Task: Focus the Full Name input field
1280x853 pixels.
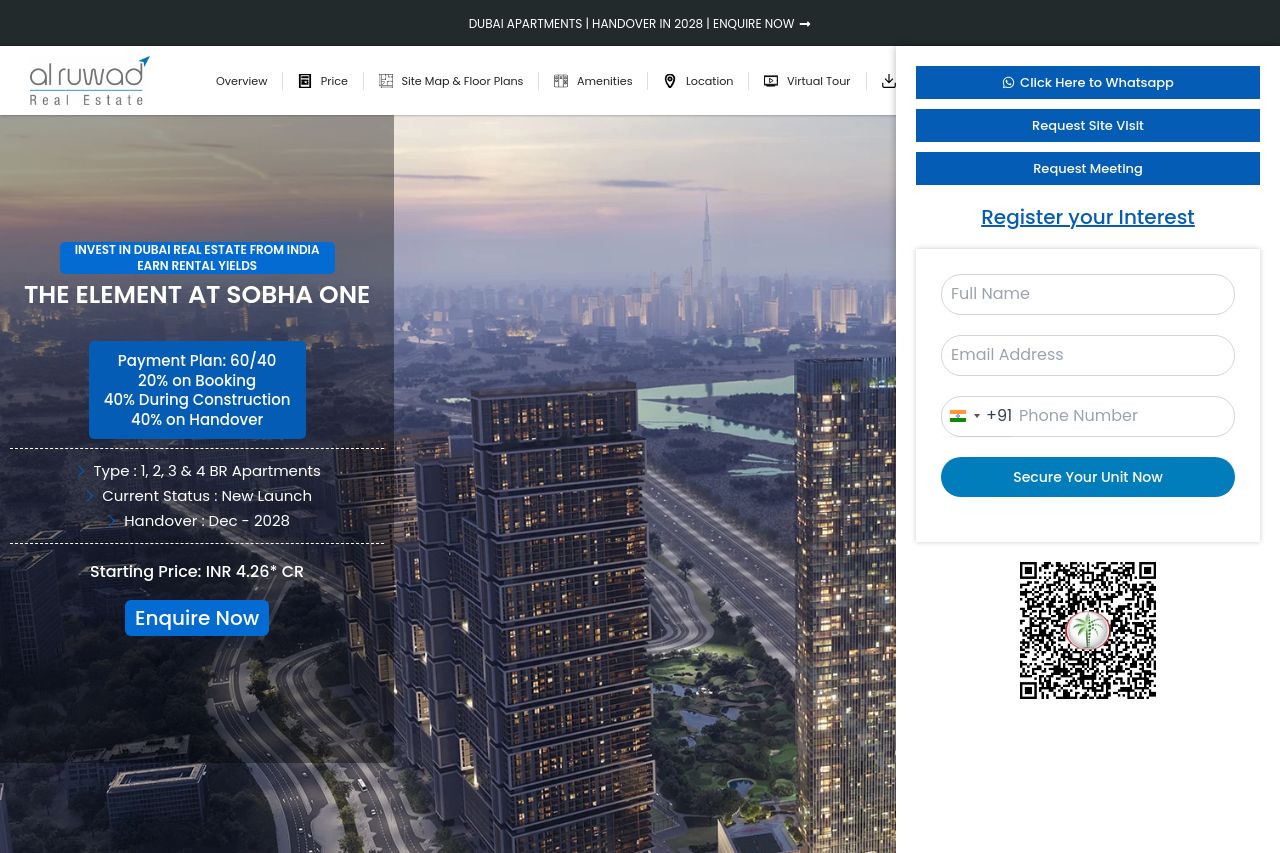Action: pos(1088,294)
